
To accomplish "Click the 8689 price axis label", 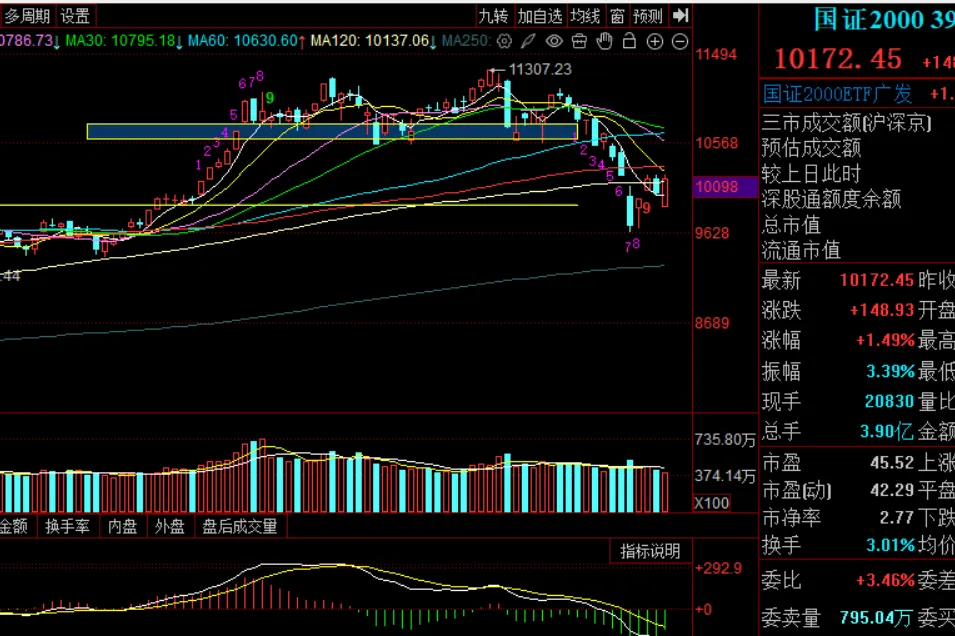I will click(712, 323).
